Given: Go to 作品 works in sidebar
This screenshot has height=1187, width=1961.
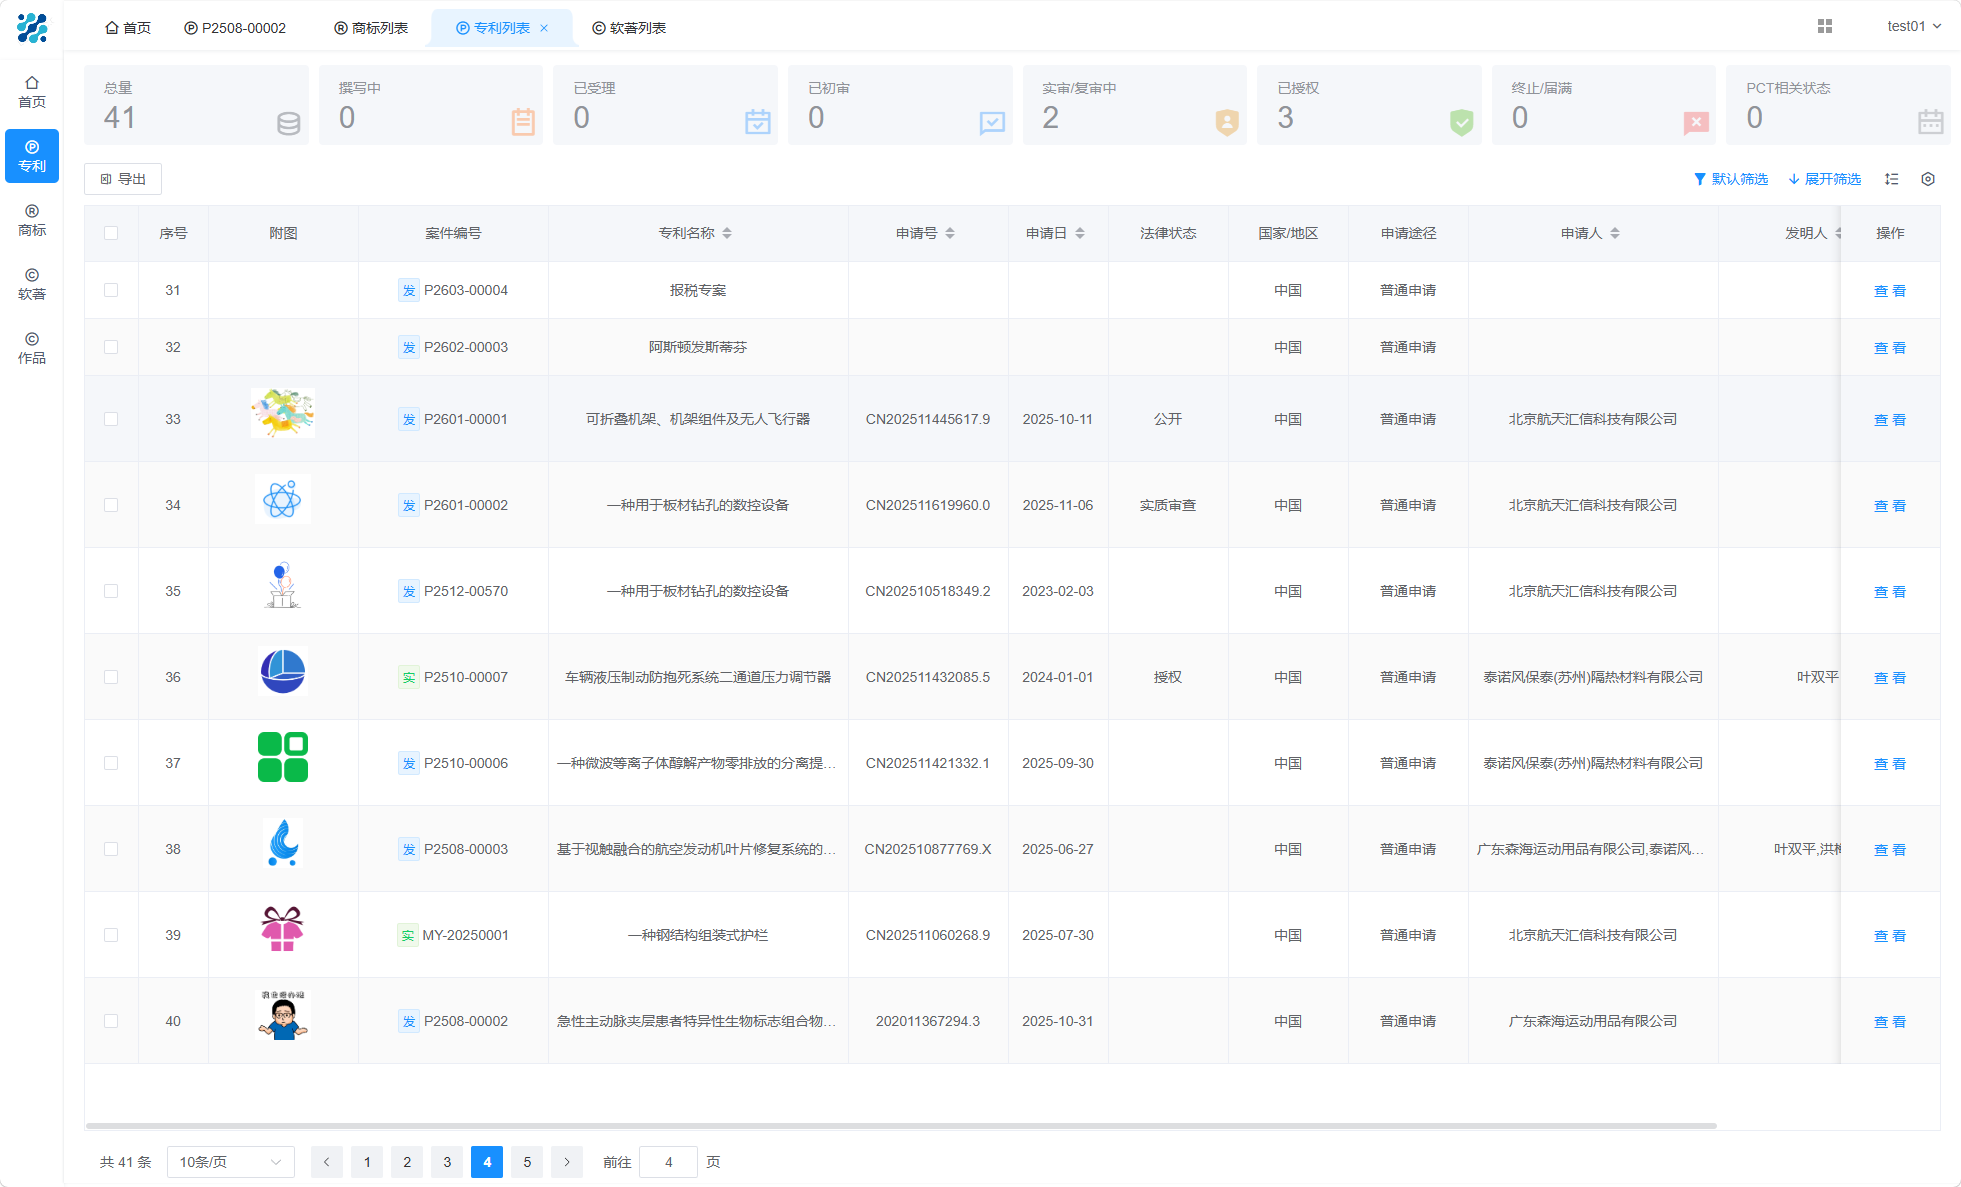Looking at the screenshot, I should (x=32, y=348).
